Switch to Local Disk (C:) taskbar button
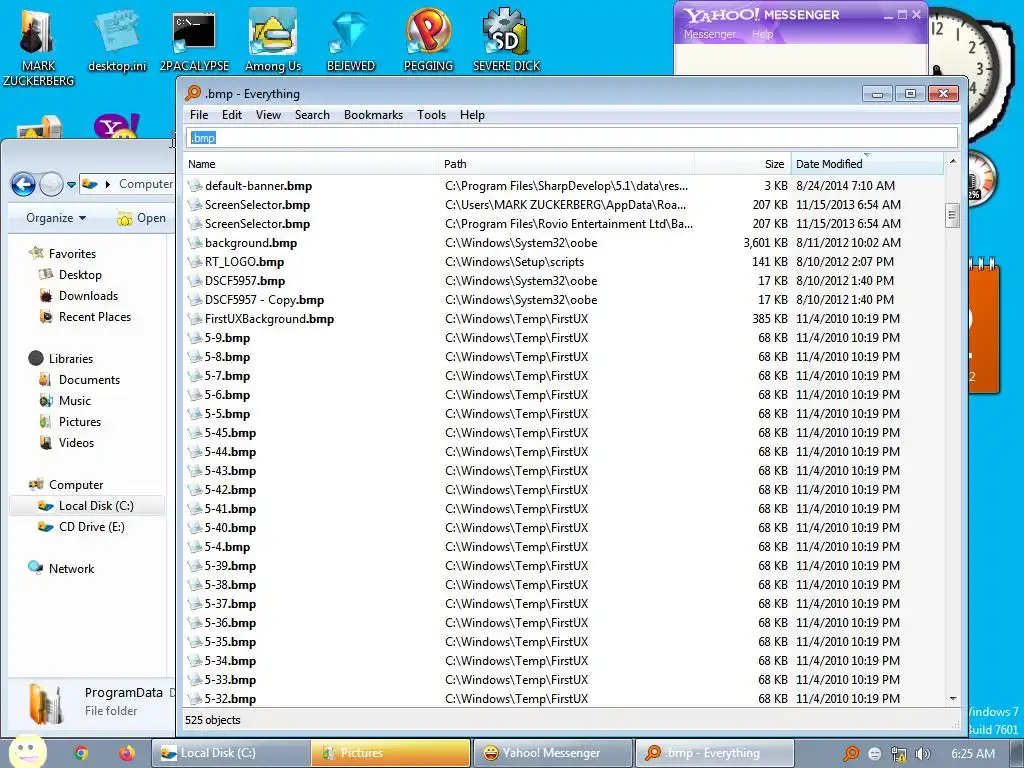The width and height of the screenshot is (1024, 768). click(x=231, y=753)
